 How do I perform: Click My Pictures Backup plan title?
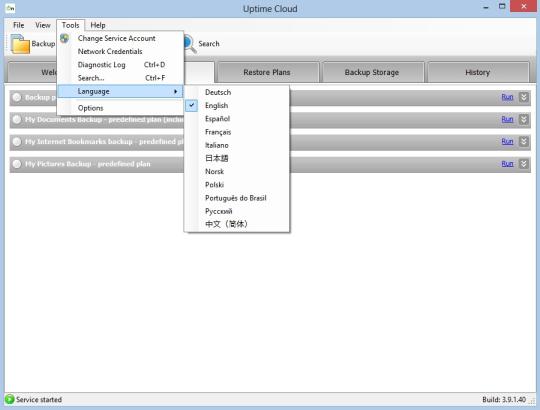tap(88, 164)
